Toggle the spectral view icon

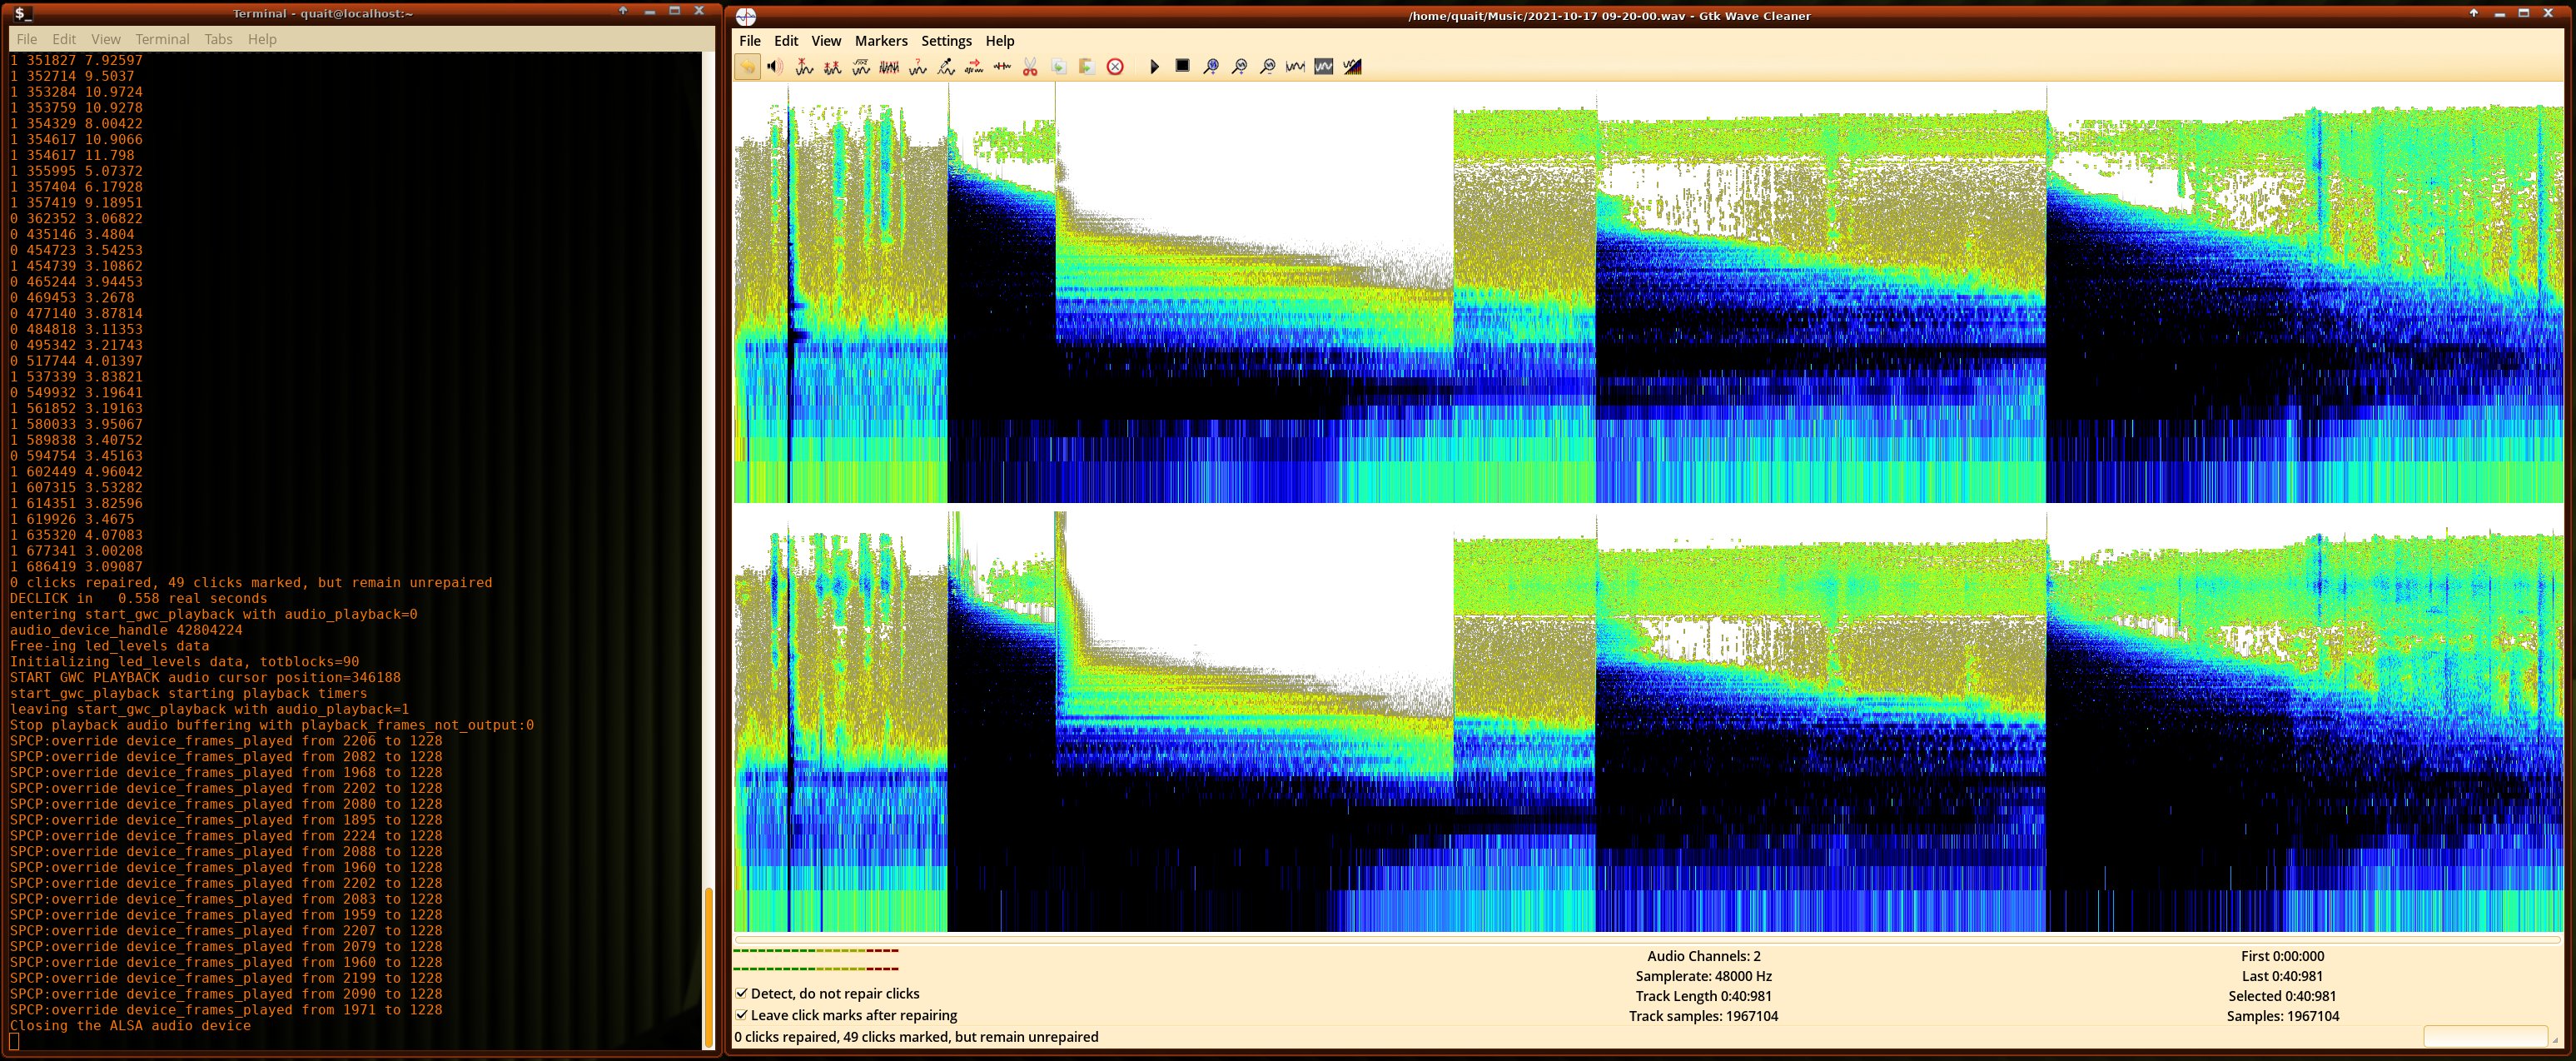pos(1352,67)
